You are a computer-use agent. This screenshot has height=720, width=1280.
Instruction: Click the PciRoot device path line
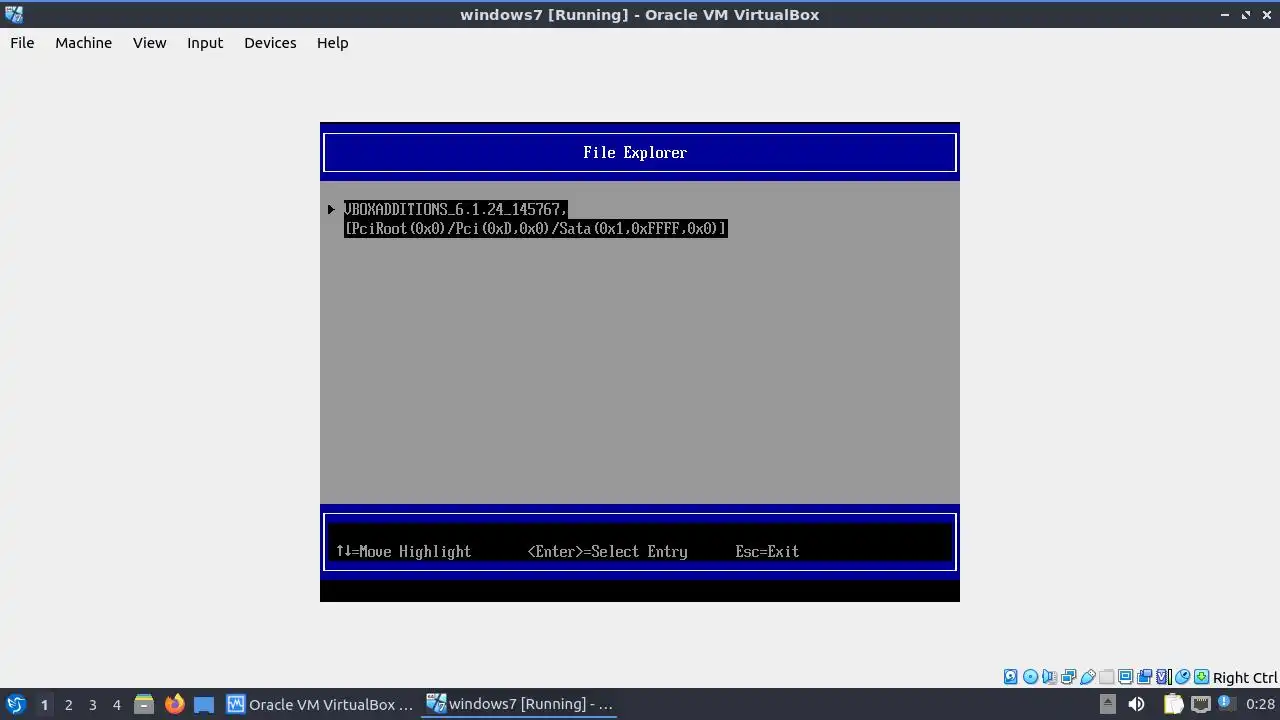(535, 229)
